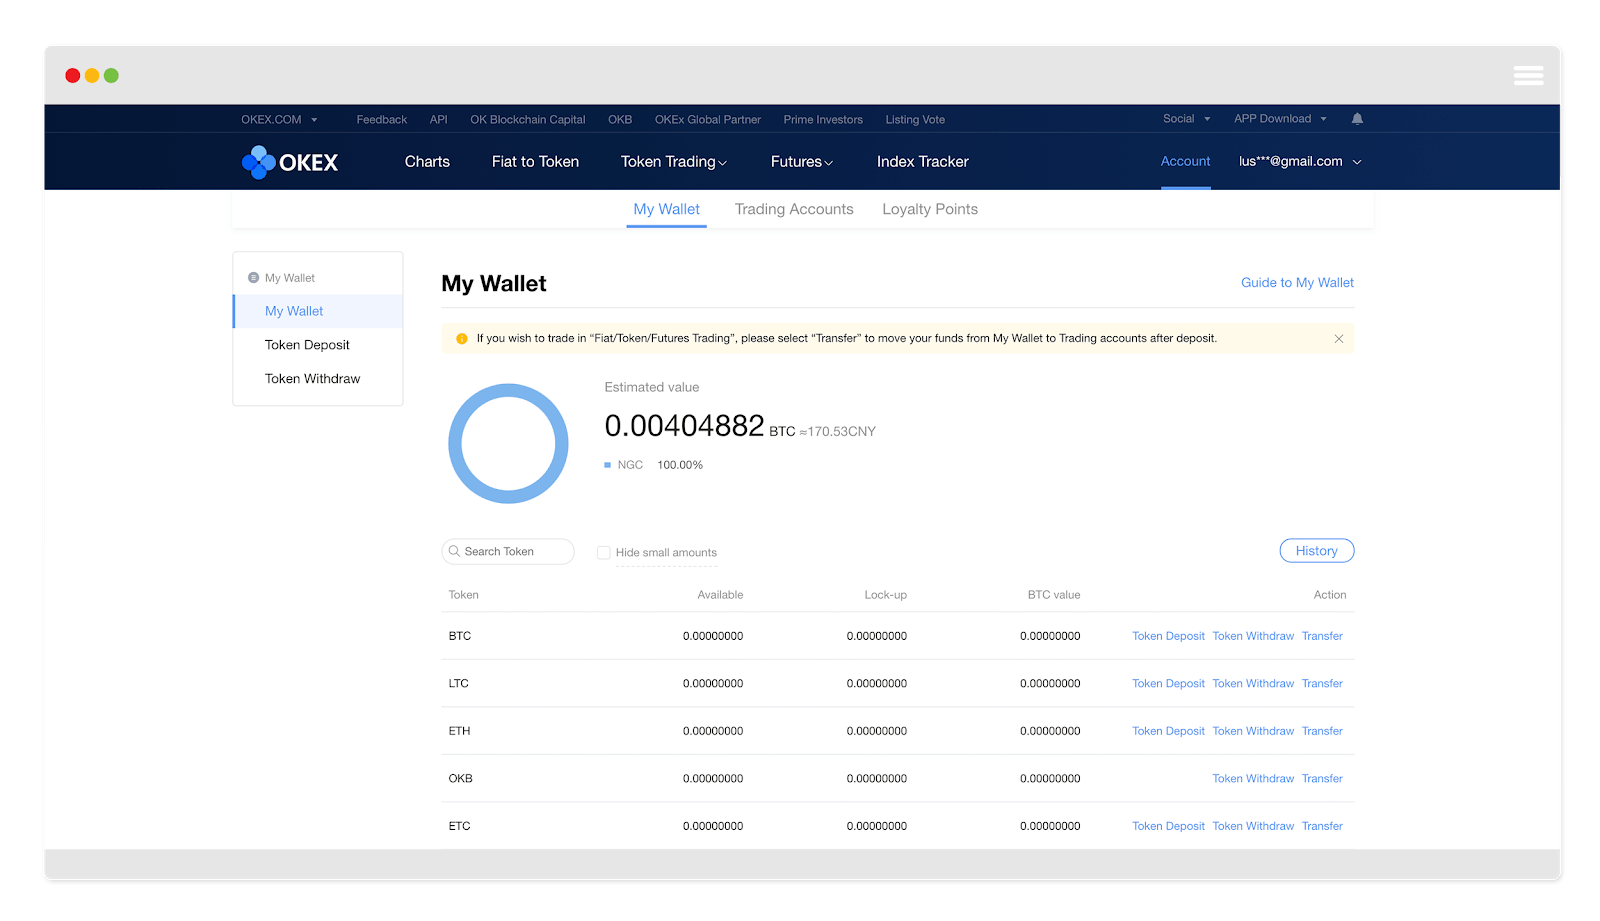
Task: Click the BTC value column header
Action: [x=1054, y=595]
